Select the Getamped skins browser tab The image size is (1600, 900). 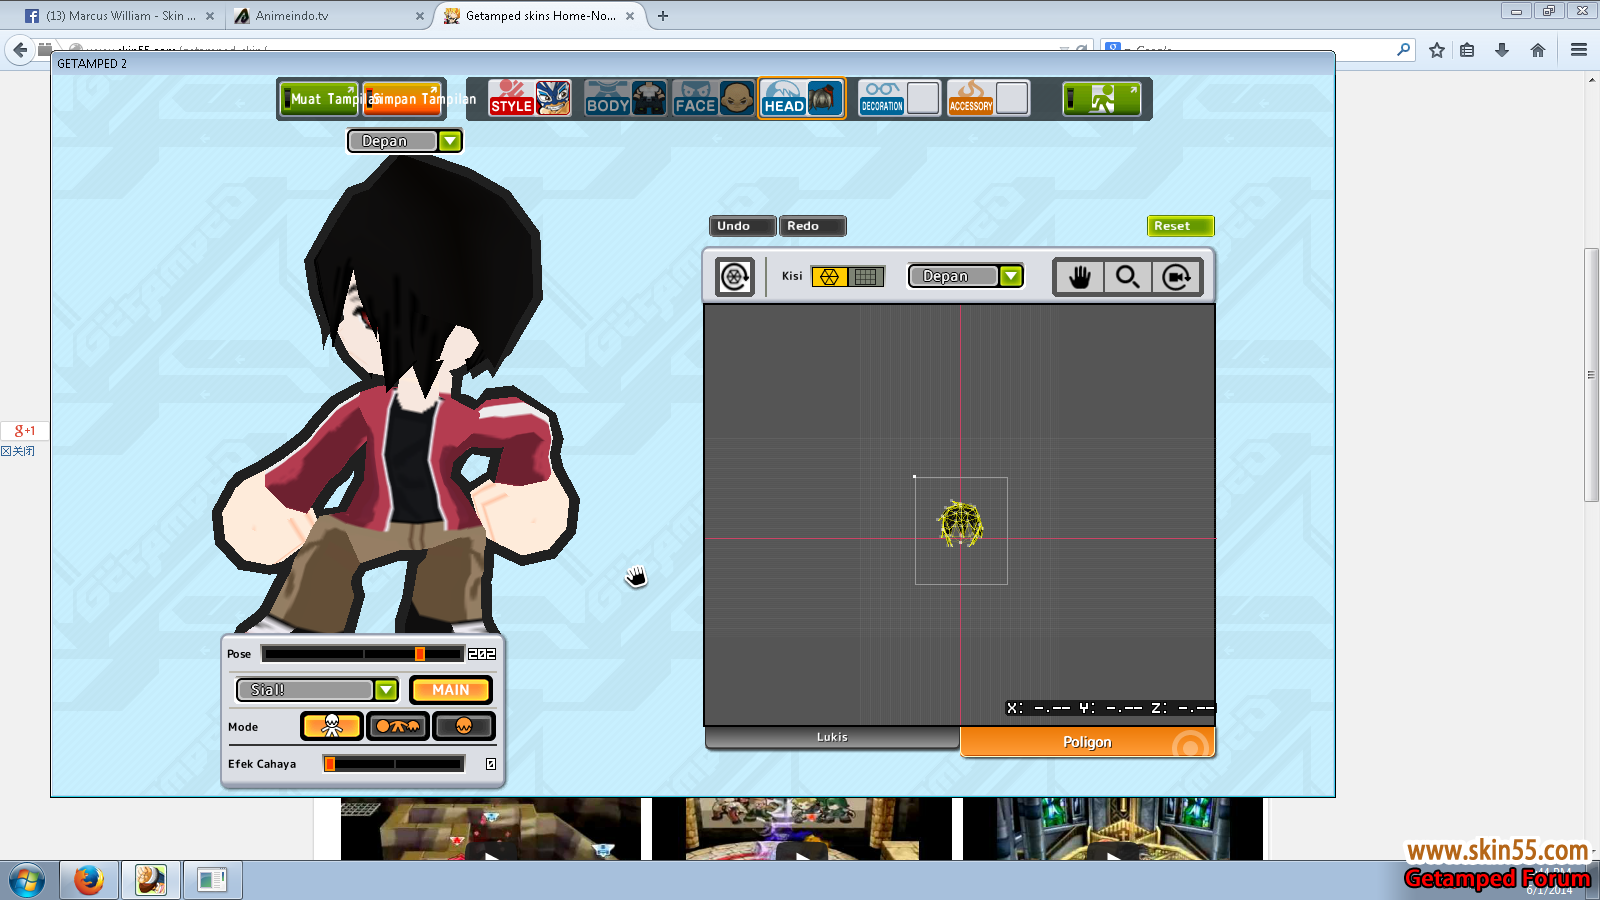pos(540,16)
